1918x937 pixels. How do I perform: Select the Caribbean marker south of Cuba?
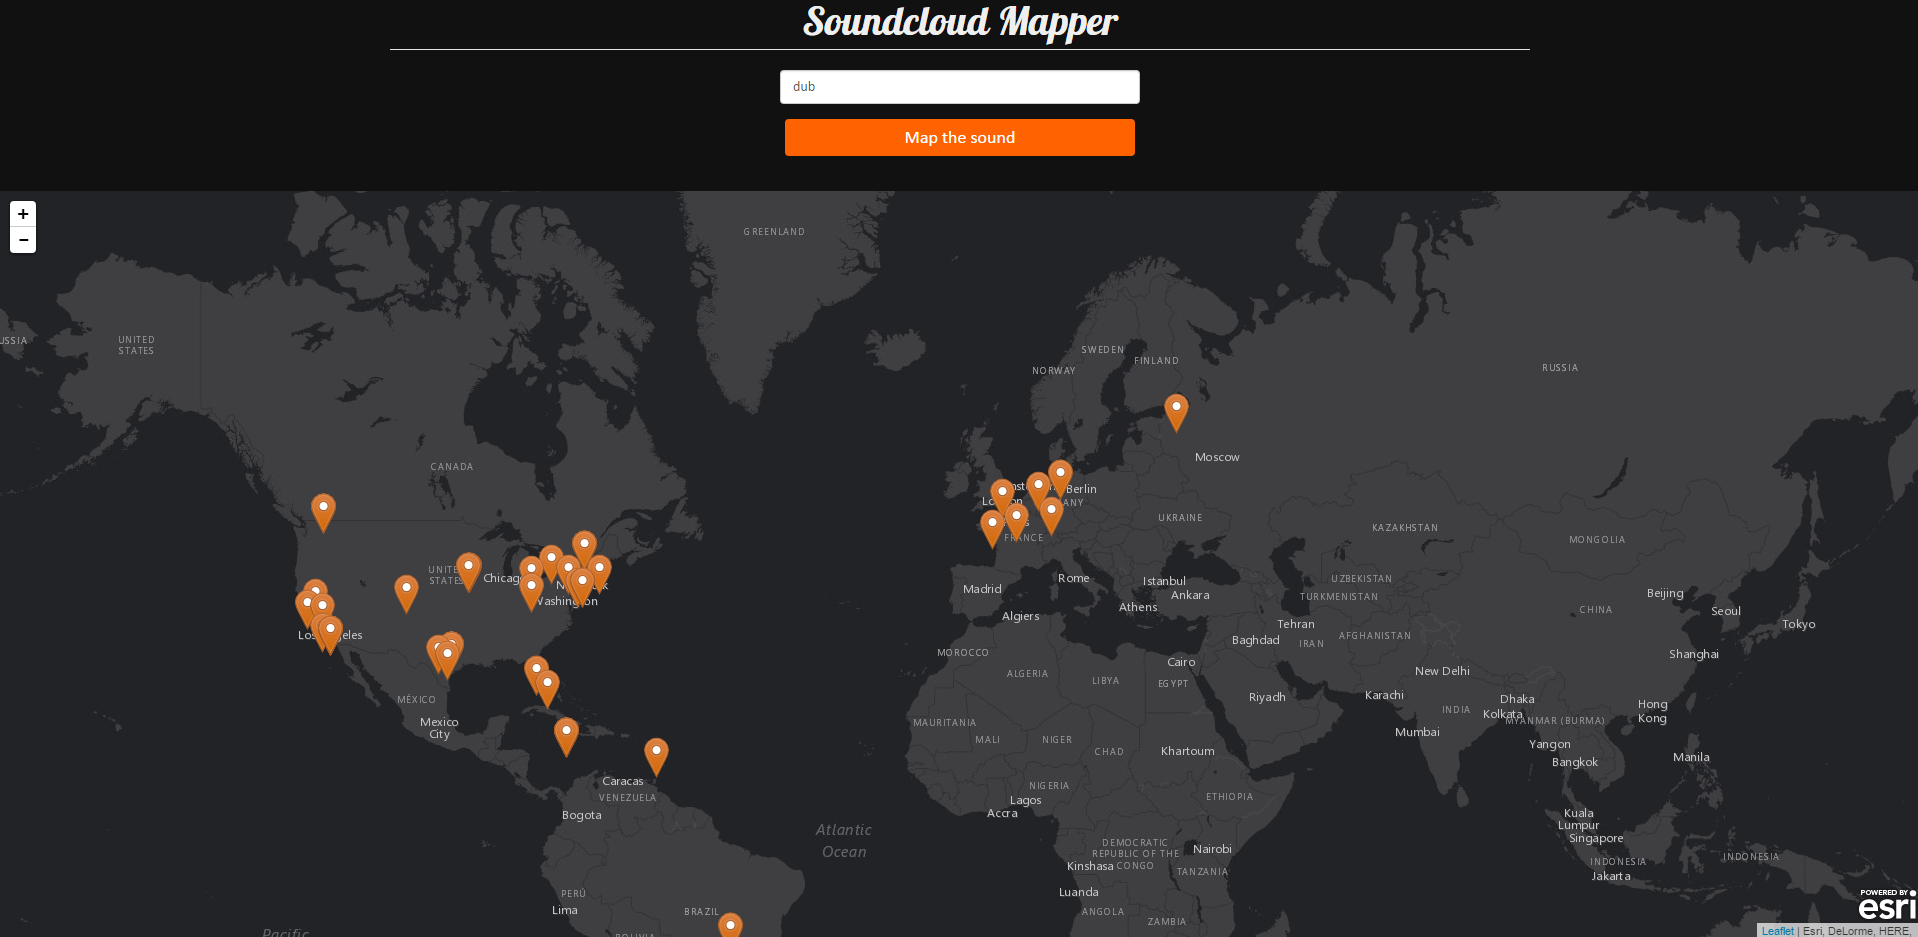point(566,736)
